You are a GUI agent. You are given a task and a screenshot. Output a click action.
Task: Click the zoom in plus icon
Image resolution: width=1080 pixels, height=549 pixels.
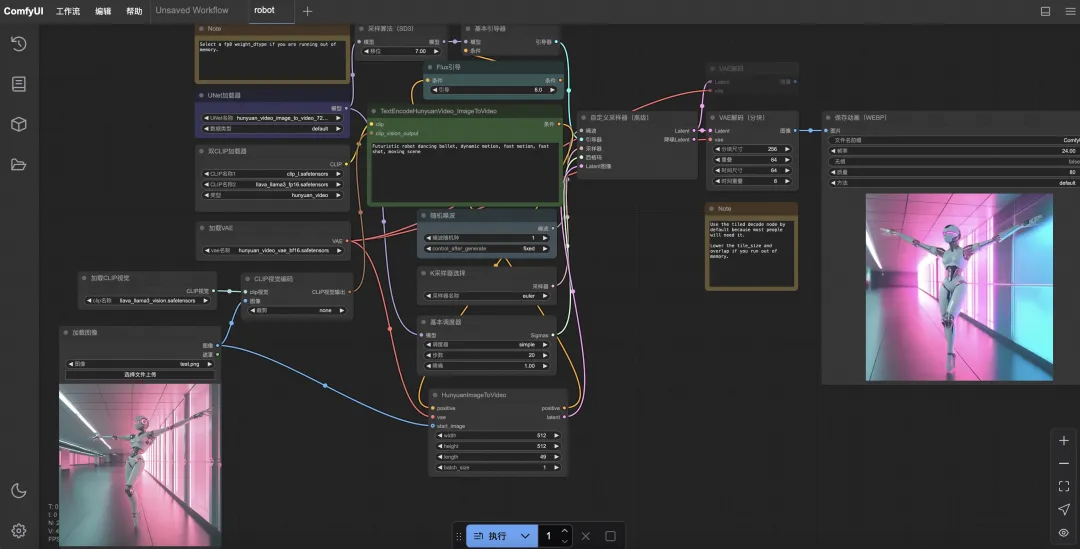coord(1063,440)
